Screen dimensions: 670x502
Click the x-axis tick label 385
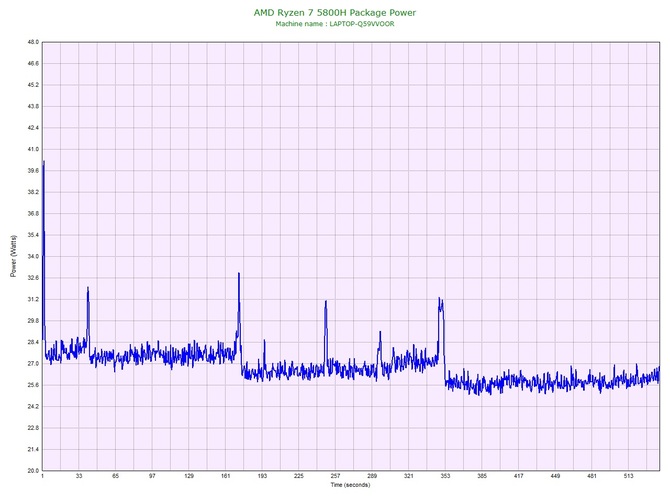pyautogui.click(x=482, y=476)
